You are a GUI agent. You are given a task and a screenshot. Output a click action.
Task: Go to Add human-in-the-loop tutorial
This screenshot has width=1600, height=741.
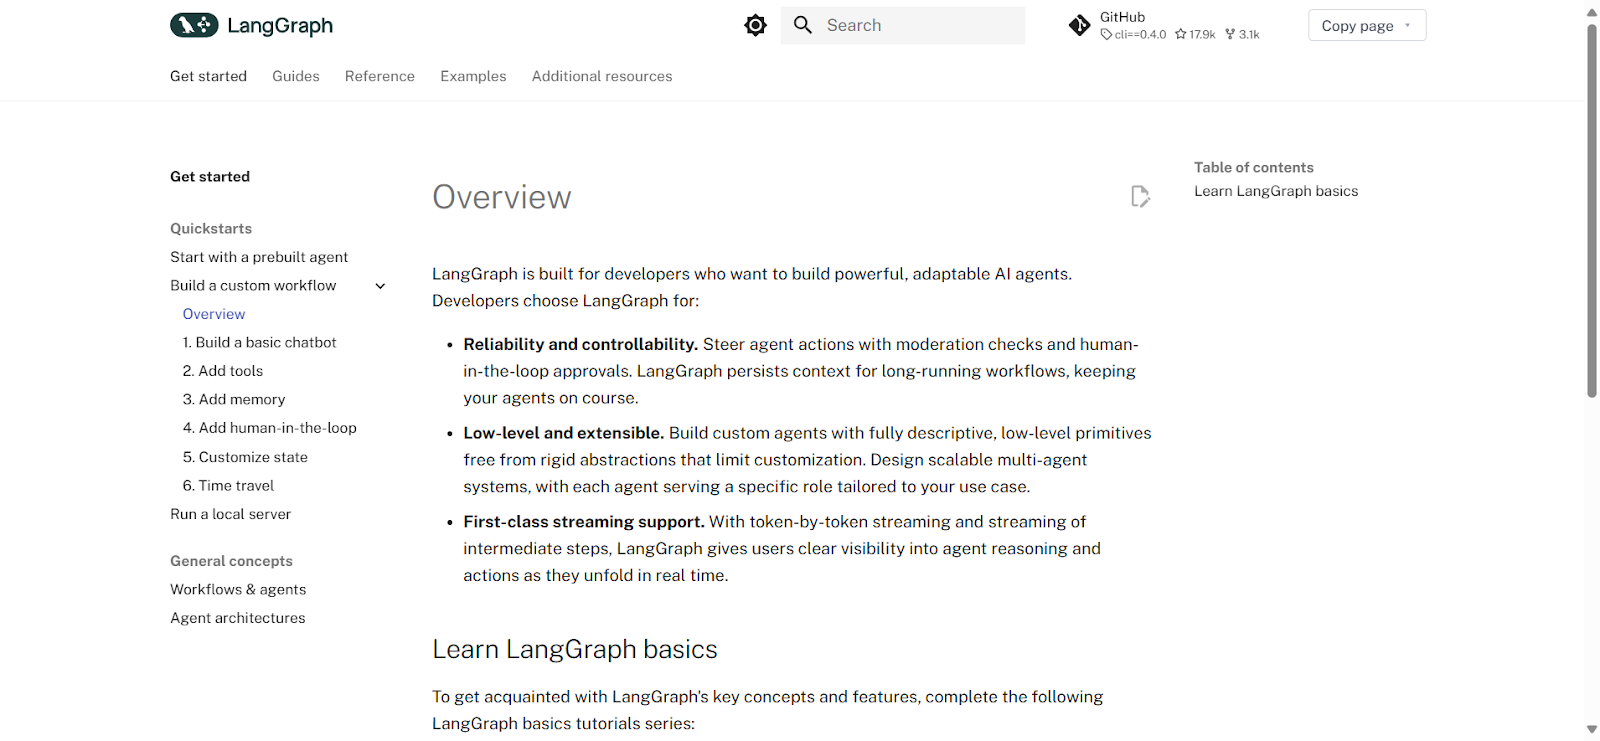270,428
